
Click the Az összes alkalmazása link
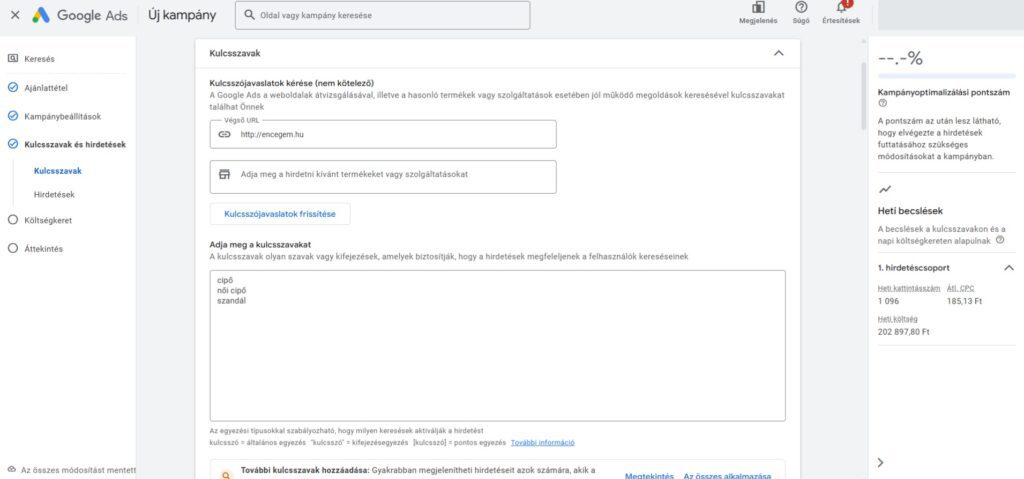point(727,476)
